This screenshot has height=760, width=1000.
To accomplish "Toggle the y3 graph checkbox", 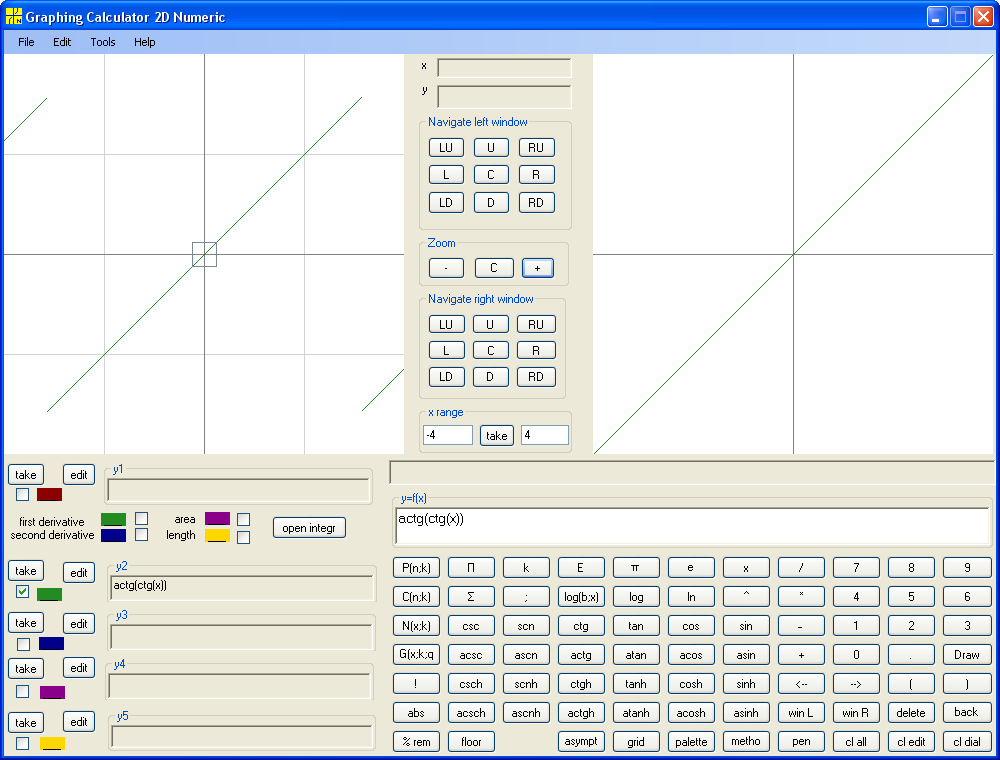I will (x=24, y=644).
